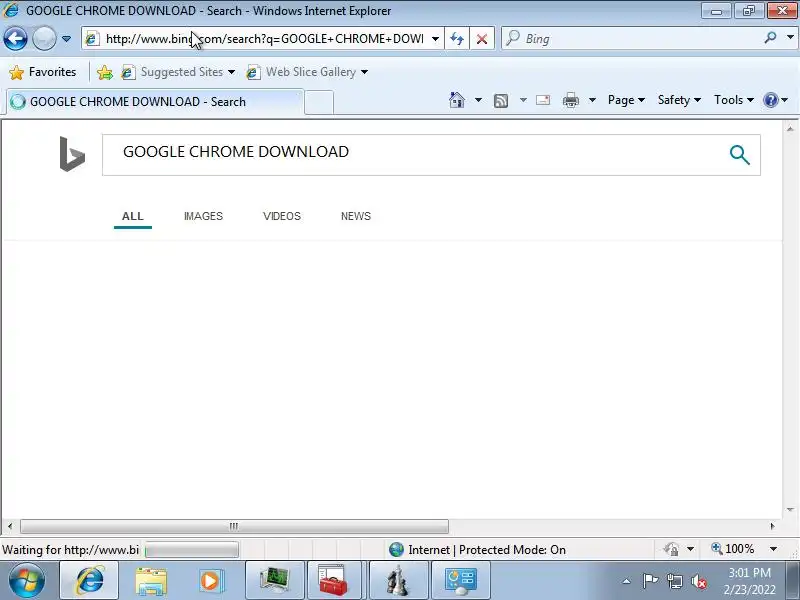Stop loading with the red X button
The width and height of the screenshot is (800, 600).
pyautogui.click(x=482, y=39)
